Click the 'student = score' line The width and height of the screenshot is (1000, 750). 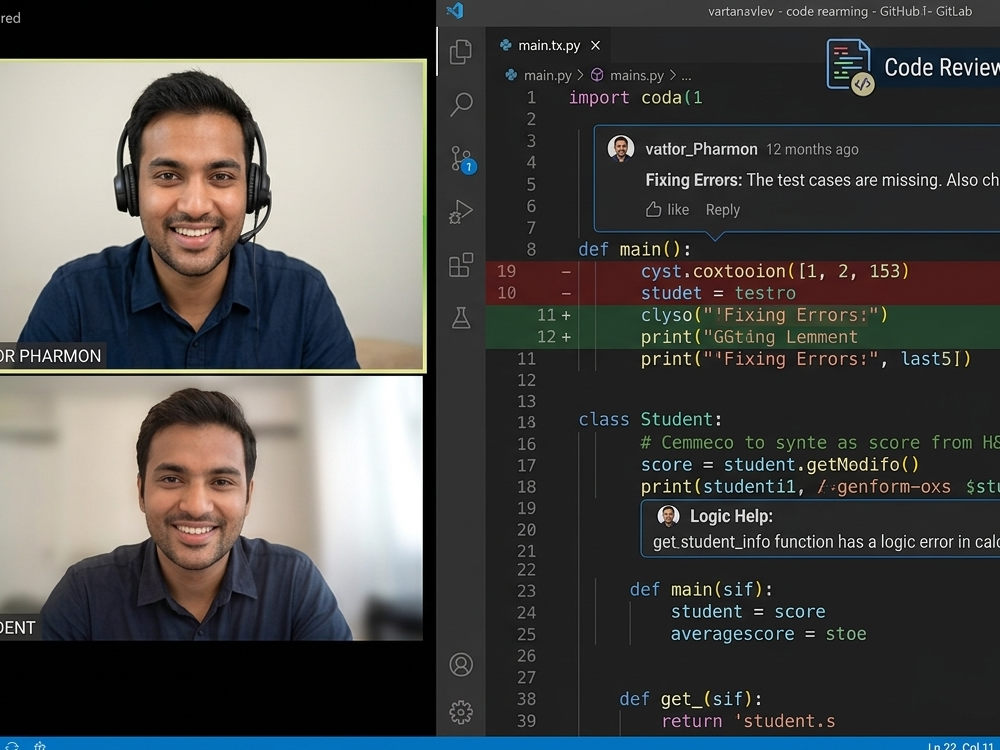coord(748,612)
